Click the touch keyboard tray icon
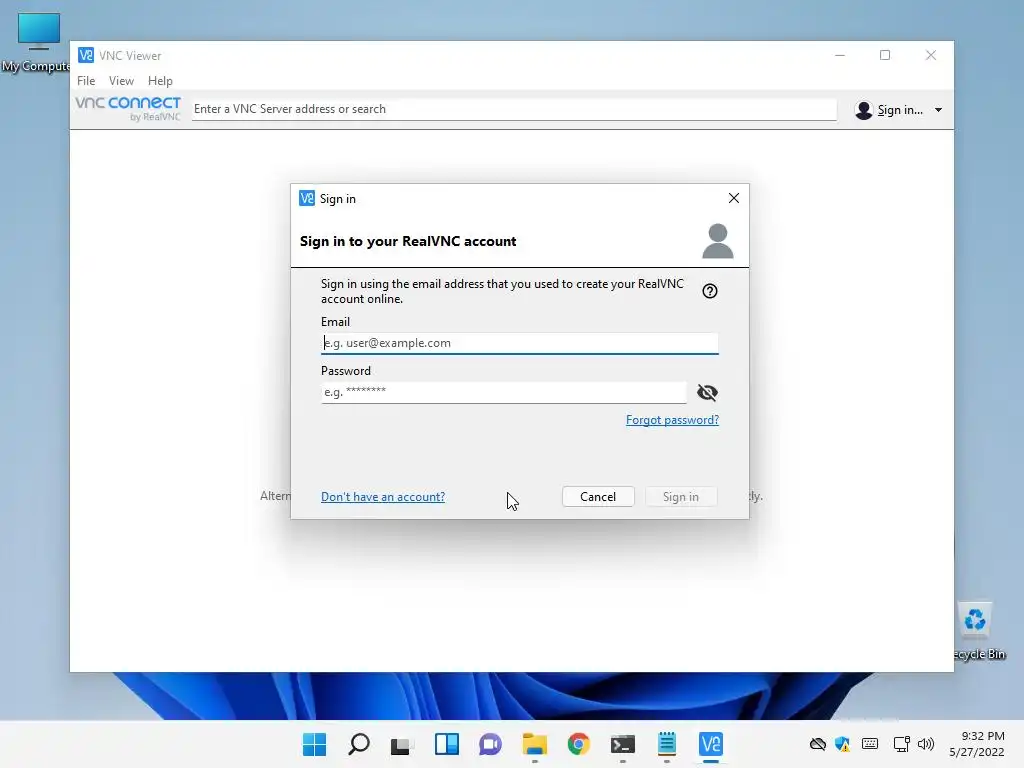 coord(870,744)
